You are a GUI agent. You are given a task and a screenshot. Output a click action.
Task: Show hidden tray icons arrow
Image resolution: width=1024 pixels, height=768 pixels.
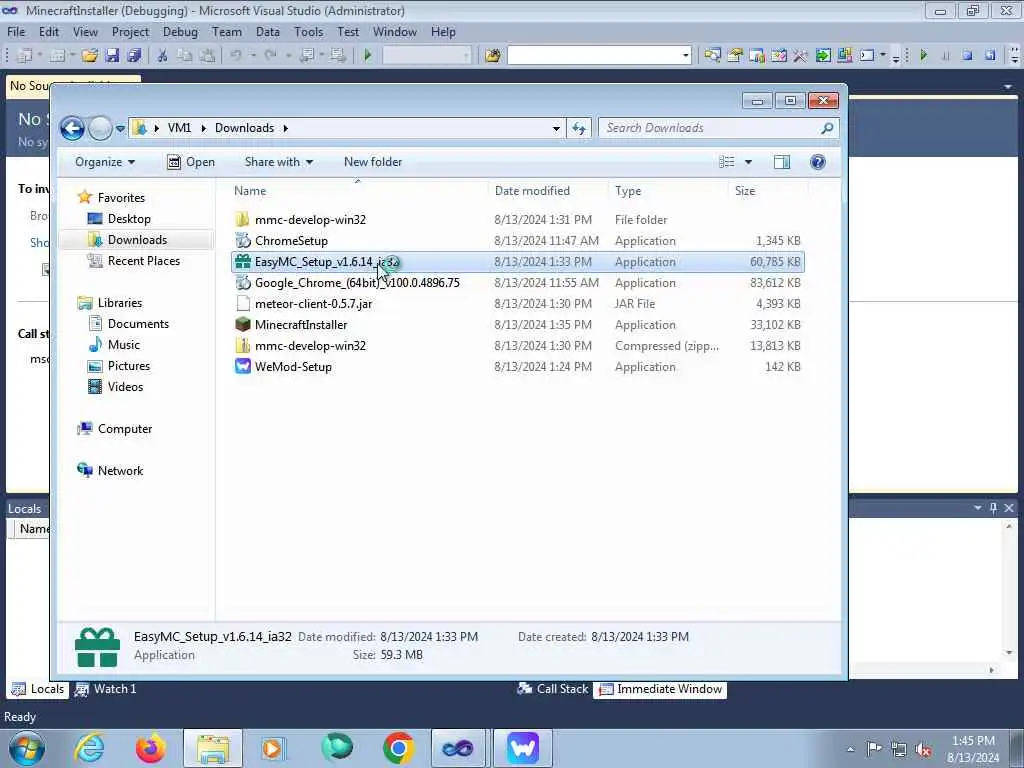pyautogui.click(x=850, y=749)
